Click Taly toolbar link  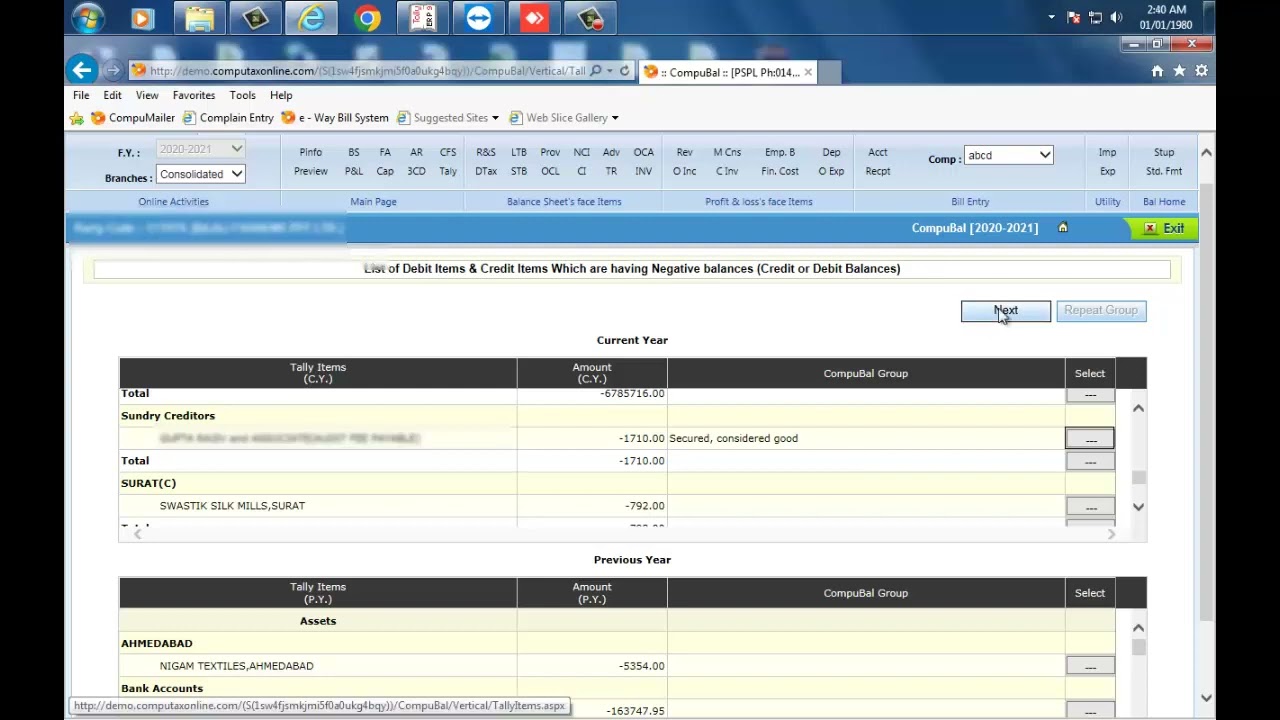[x=448, y=171]
